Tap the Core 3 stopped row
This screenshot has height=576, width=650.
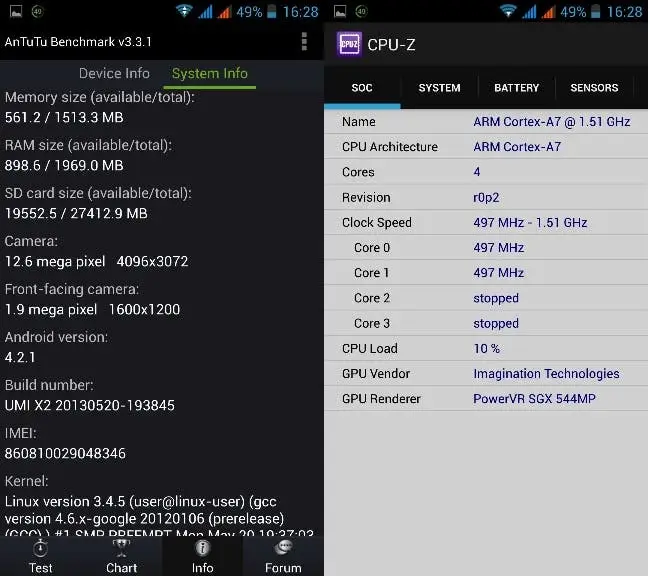486,323
